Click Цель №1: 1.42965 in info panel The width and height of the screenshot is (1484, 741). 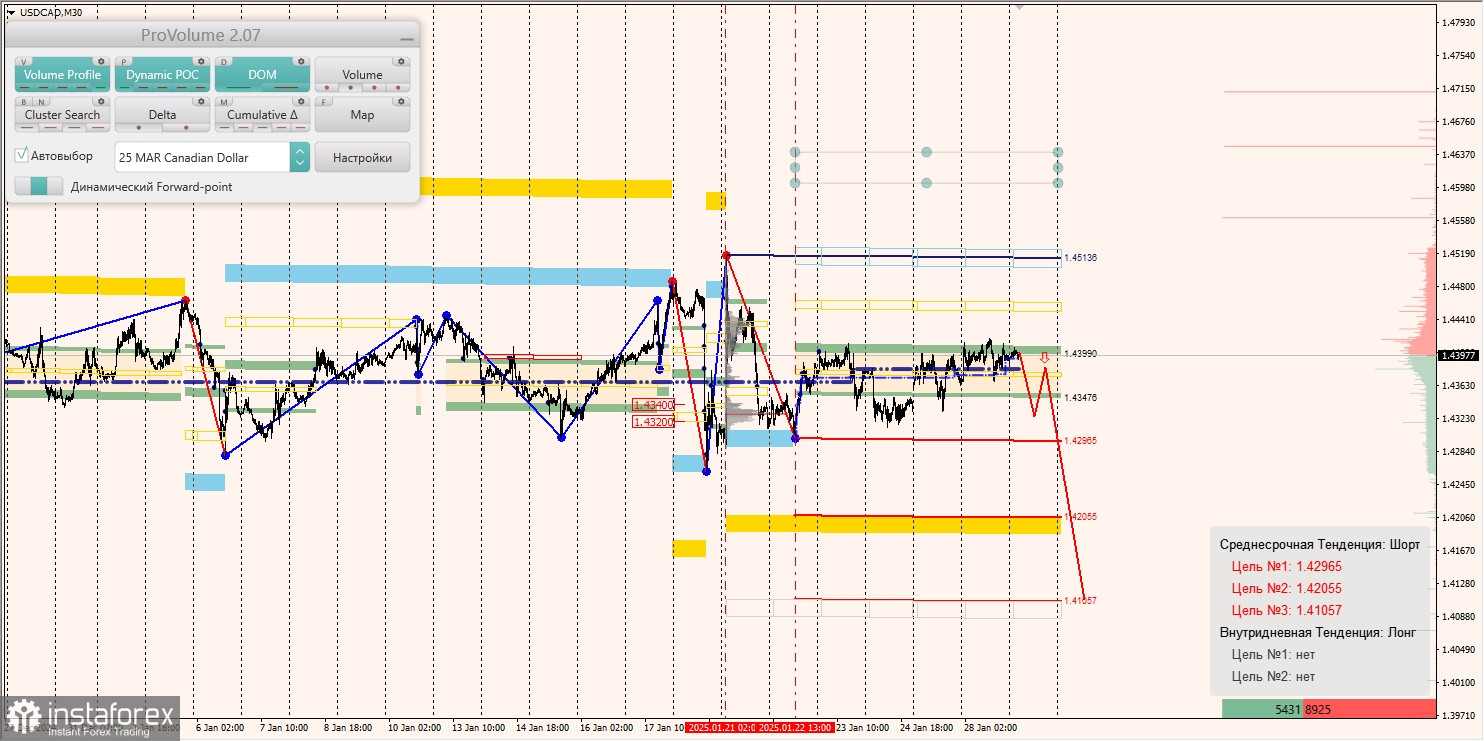1286,566
